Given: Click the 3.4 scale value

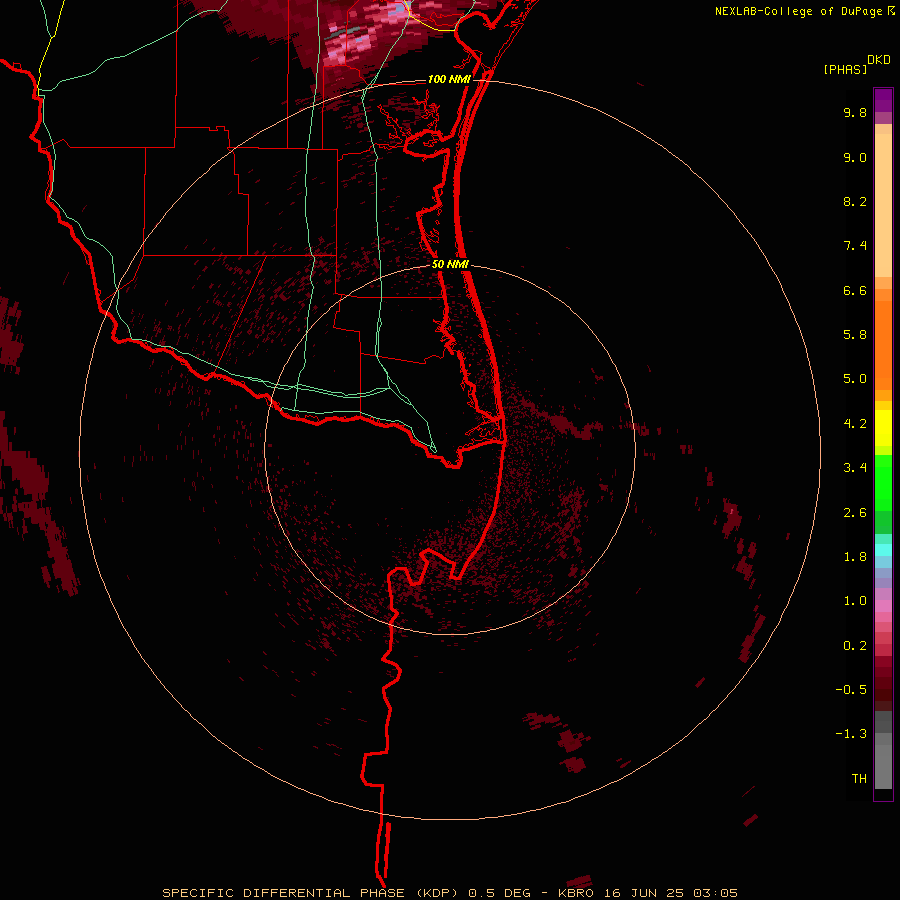Looking at the screenshot, I should 855,468.
